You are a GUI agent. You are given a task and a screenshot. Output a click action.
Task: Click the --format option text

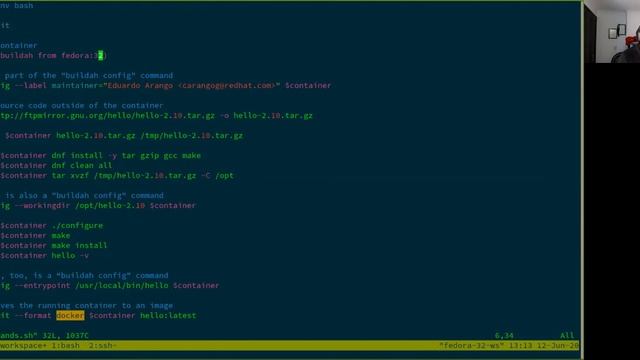click(x=33, y=316)
